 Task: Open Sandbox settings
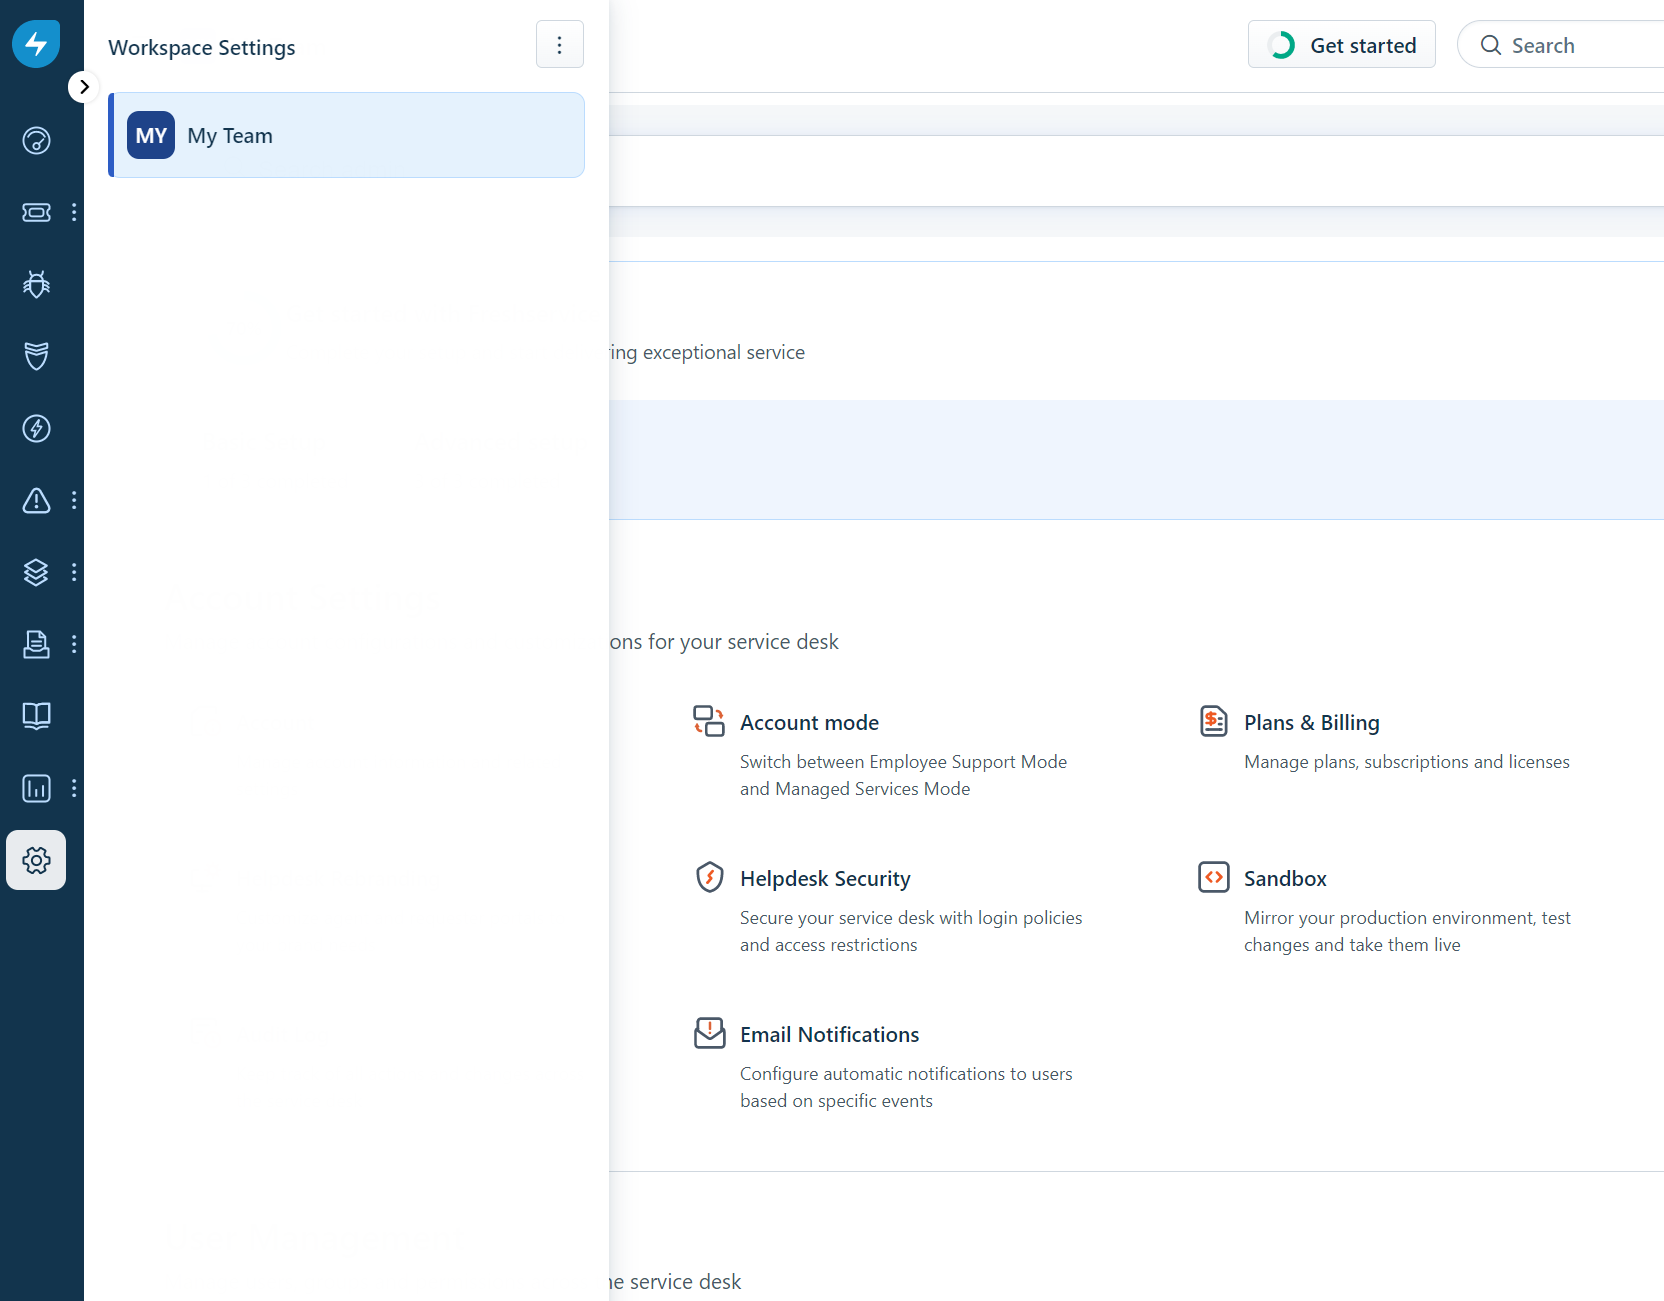click(x=1285, y=878)
